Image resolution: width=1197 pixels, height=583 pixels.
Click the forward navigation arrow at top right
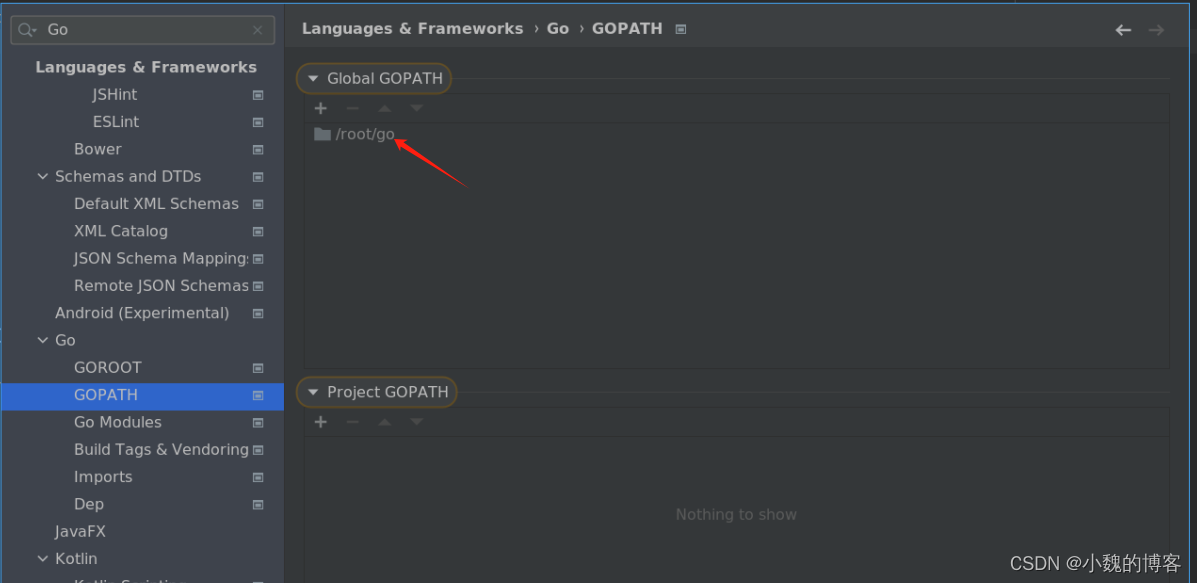click(1157, 29)
